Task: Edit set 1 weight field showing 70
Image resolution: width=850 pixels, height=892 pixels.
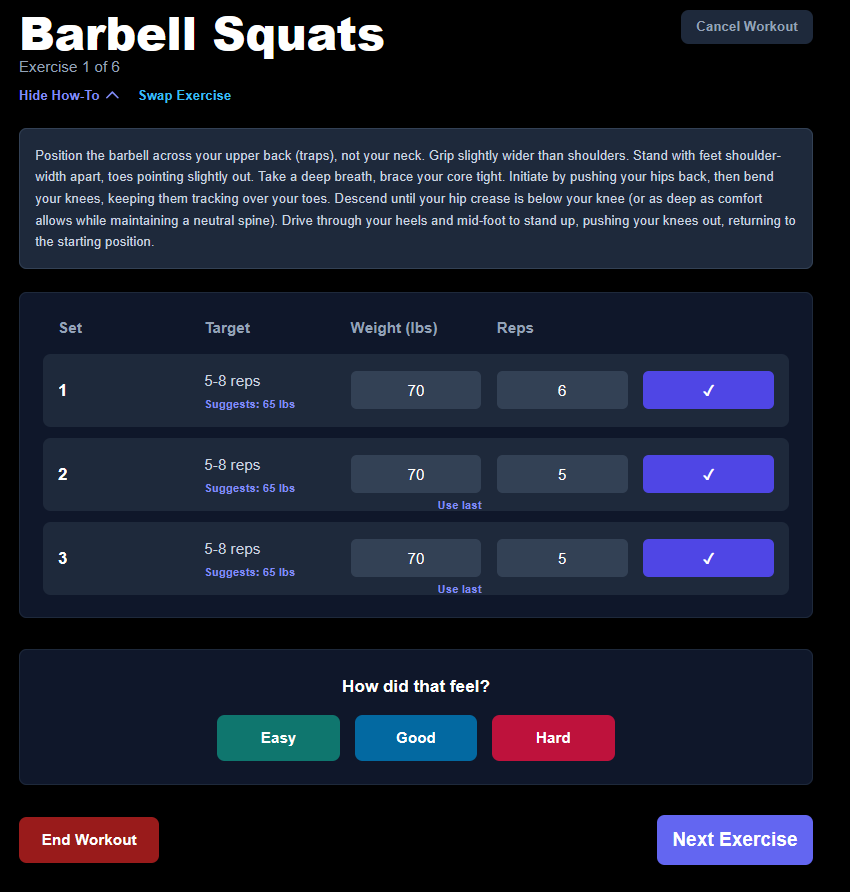Action: pyautogui.click(x=416, y=390)
